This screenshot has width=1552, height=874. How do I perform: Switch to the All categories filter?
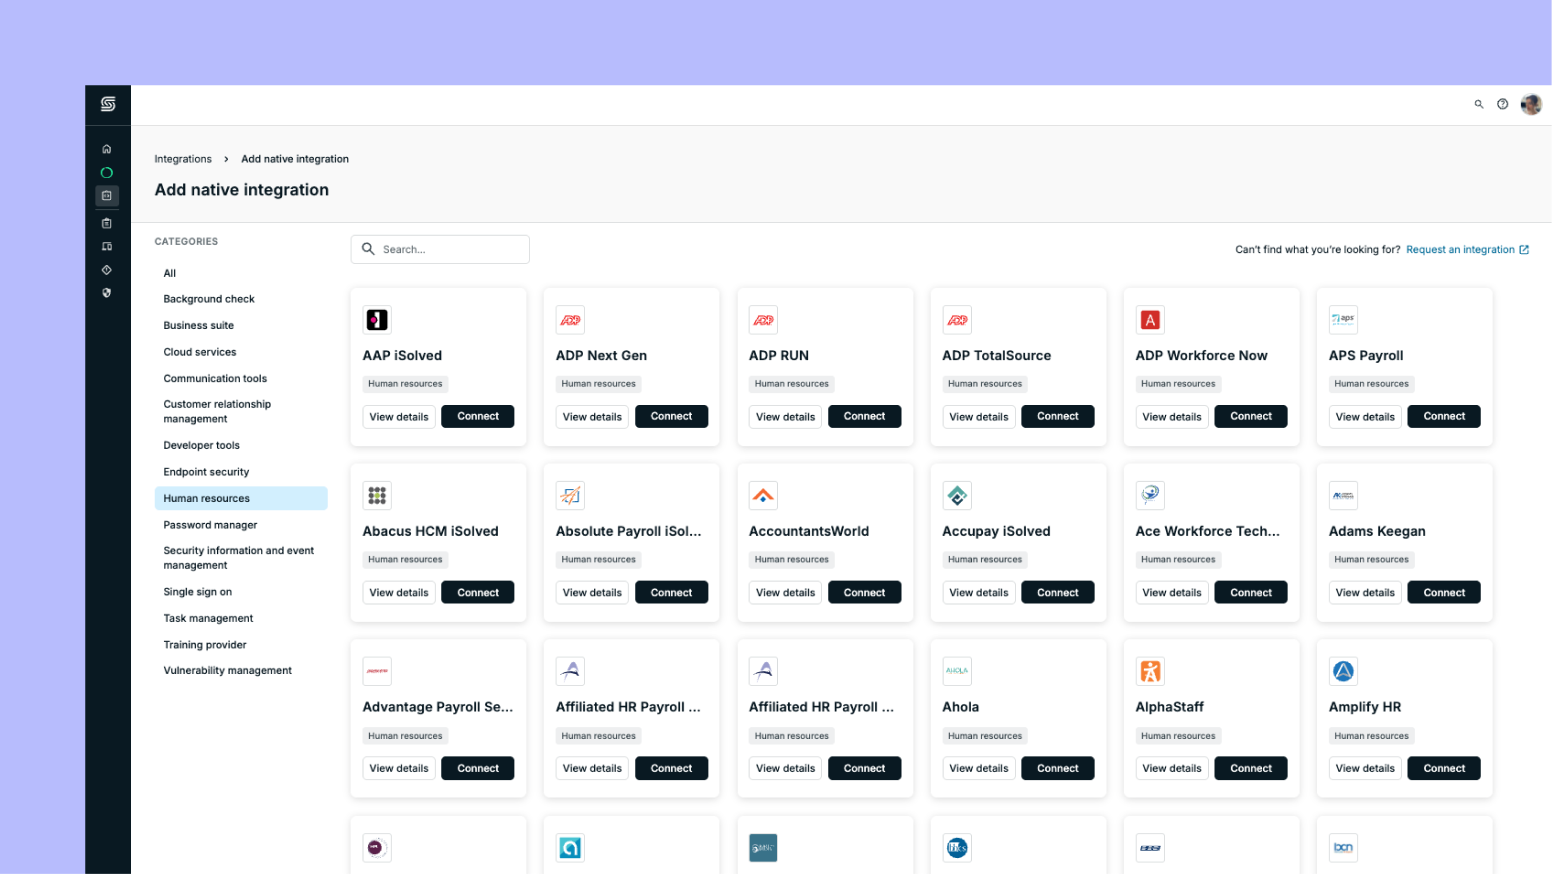pyautogui.click(x=169, y=272)
